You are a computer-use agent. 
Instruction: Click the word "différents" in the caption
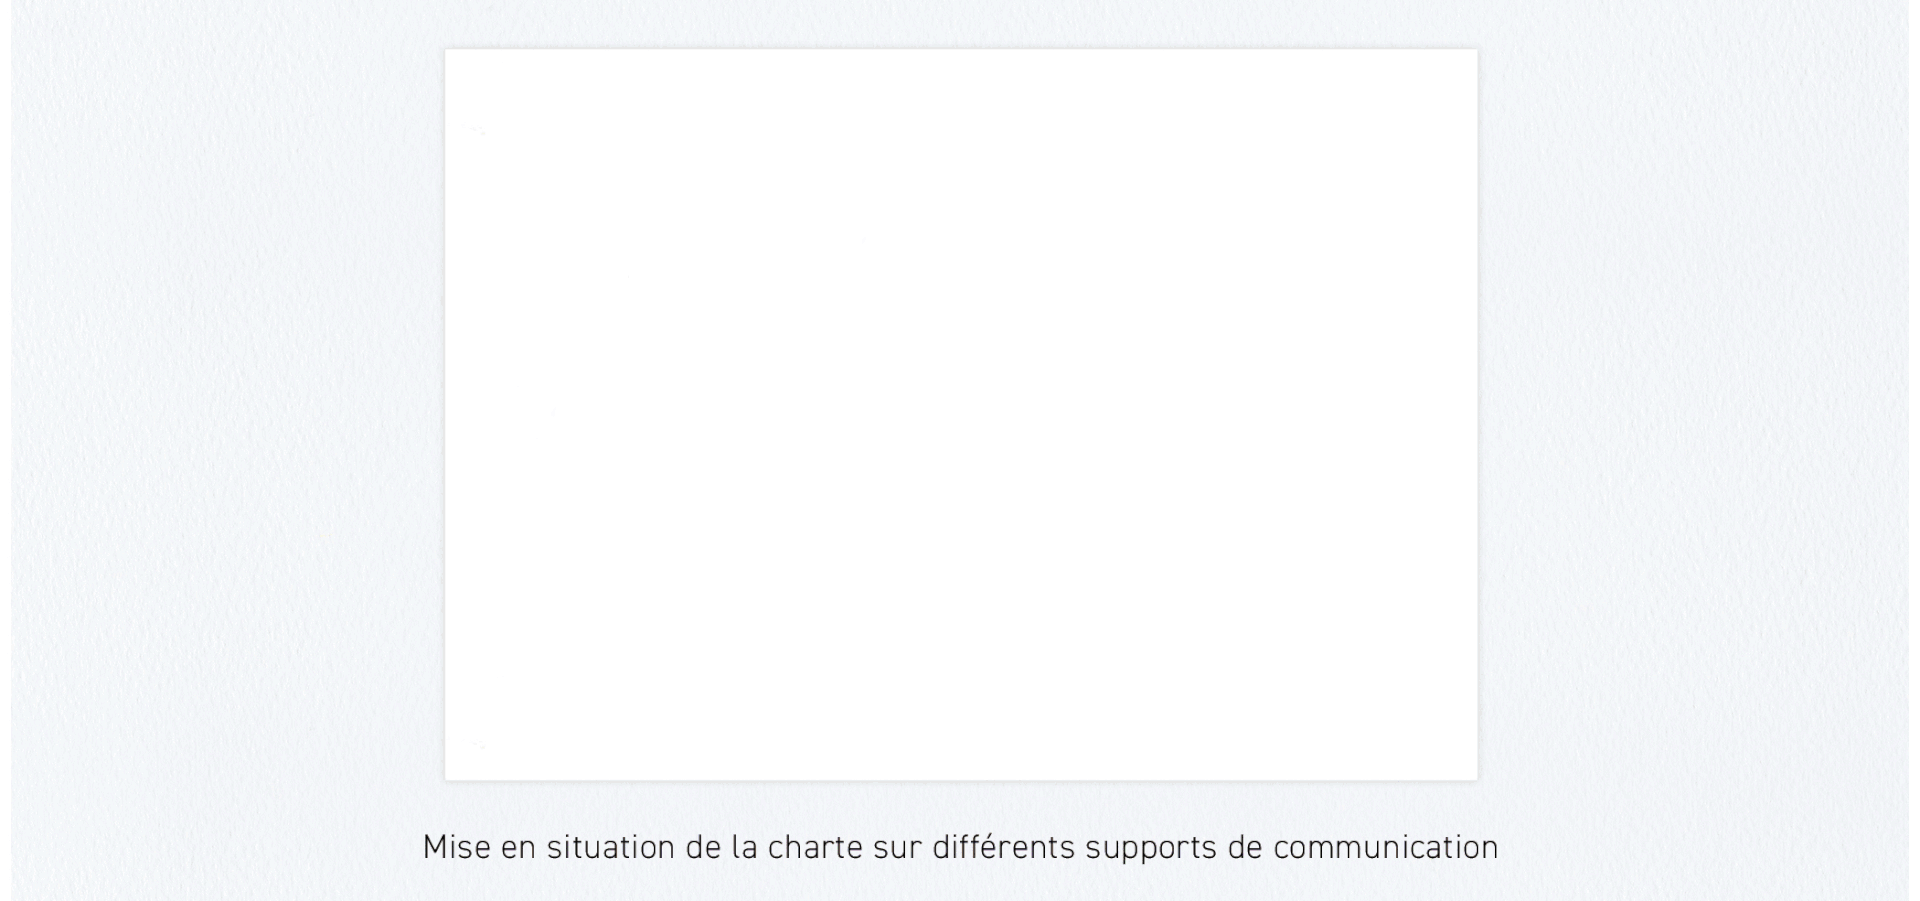[x=1003, y=848]
